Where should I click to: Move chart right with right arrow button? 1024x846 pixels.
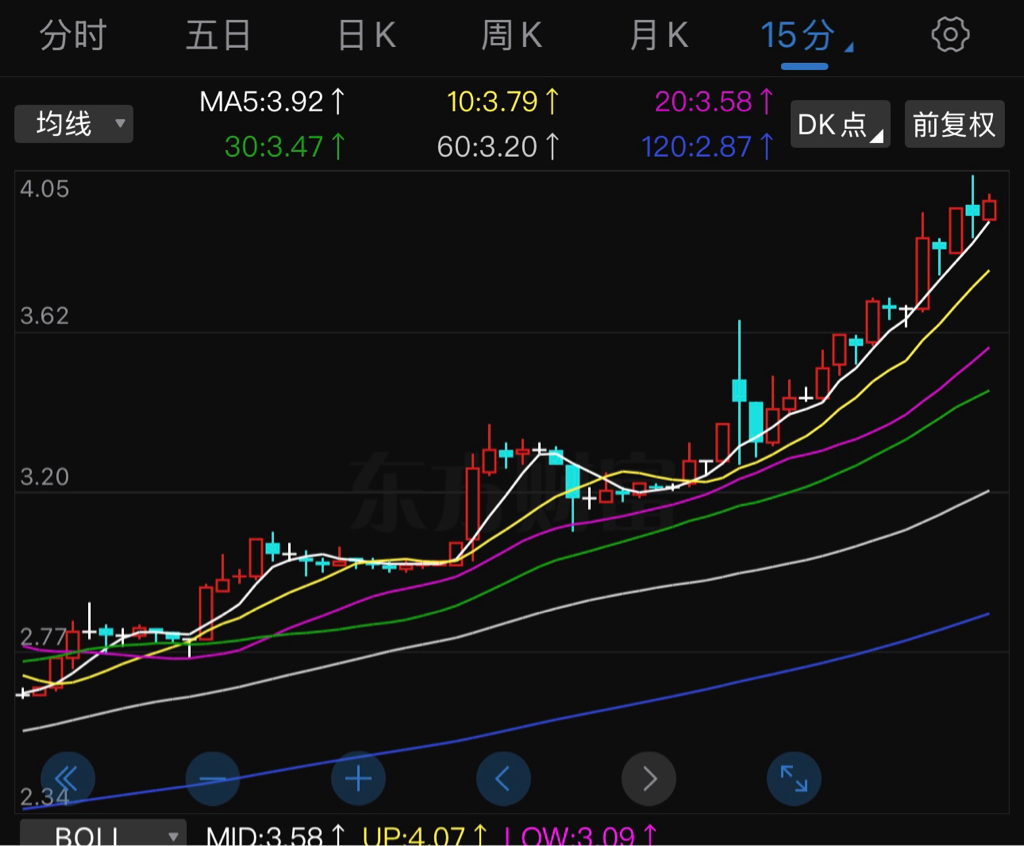point(648,779)
